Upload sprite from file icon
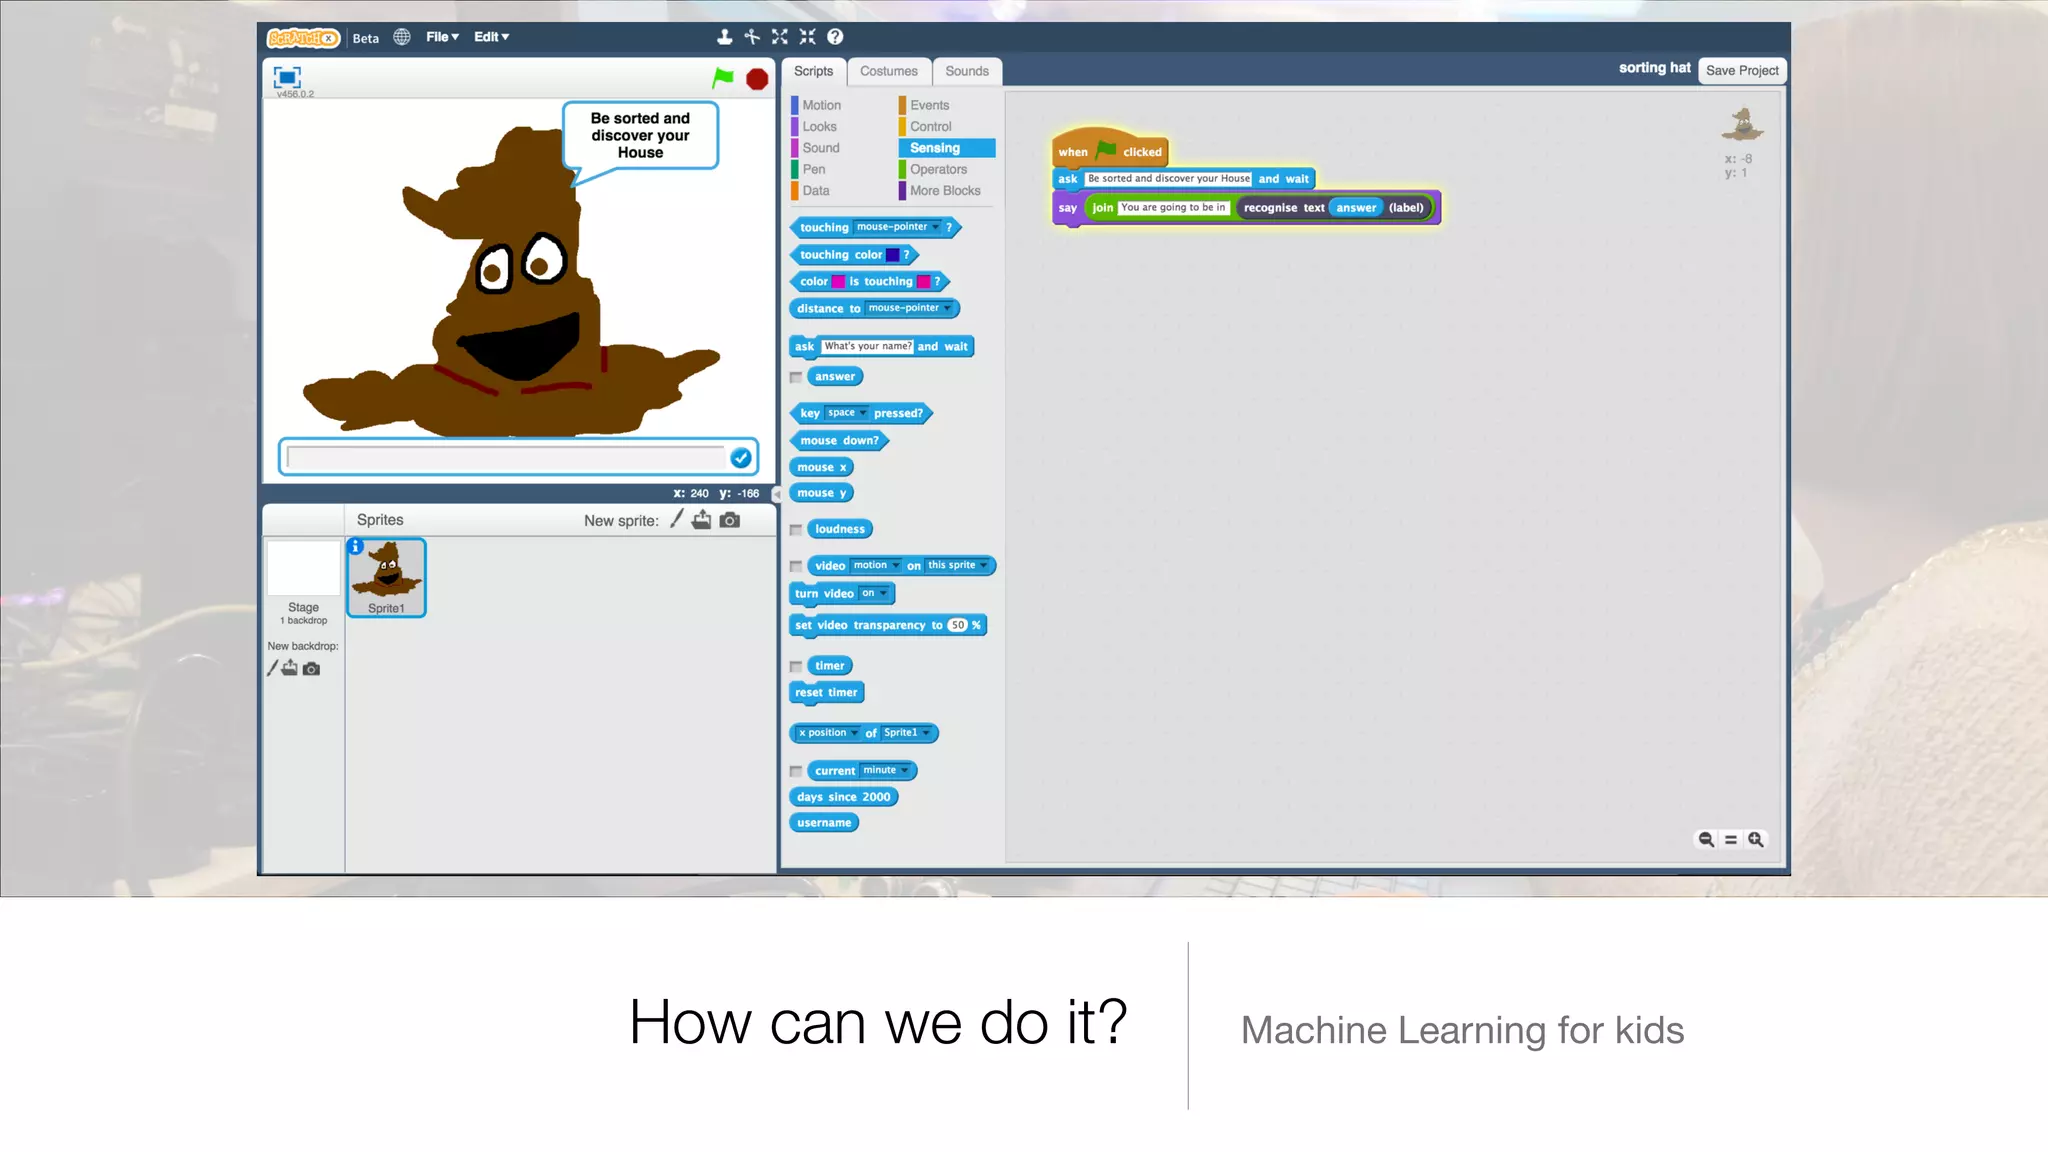Screen dimensions: 2048x1152 [702, 519]
